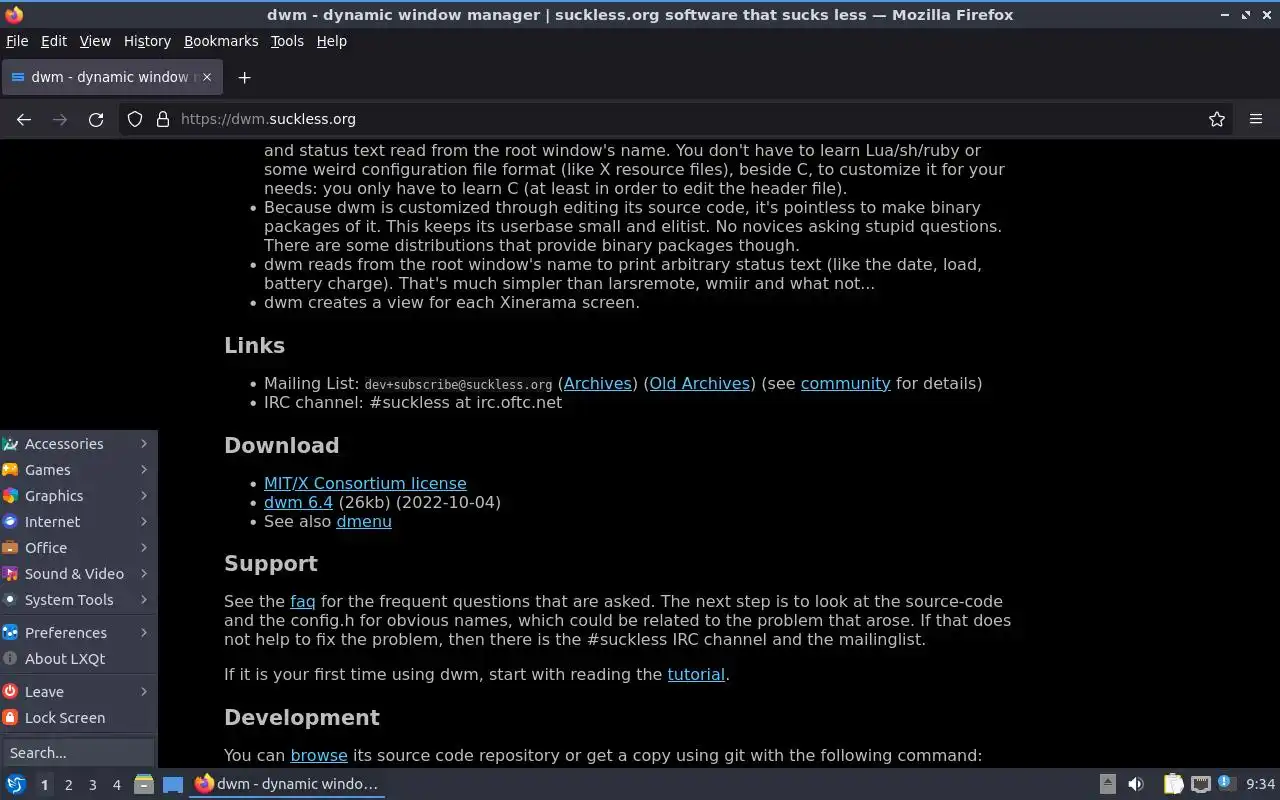Screen dimensions: 1280x800
Task: Select the dwm browser tab
Action: [110, 77]
